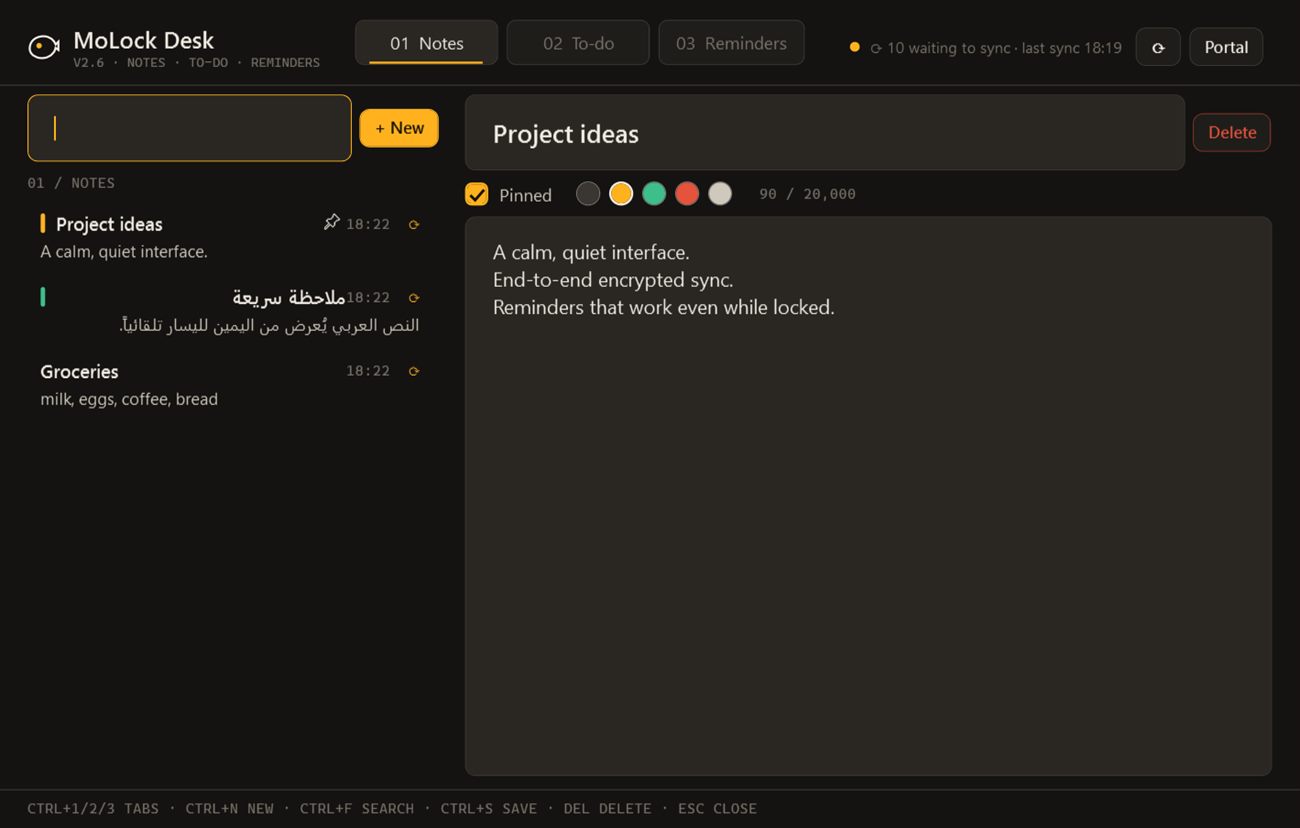Screen dimensions: 1300x828
Task: Click the preview text "milk, eggs, coffee, bread"
Action: [x=129, y=399]
